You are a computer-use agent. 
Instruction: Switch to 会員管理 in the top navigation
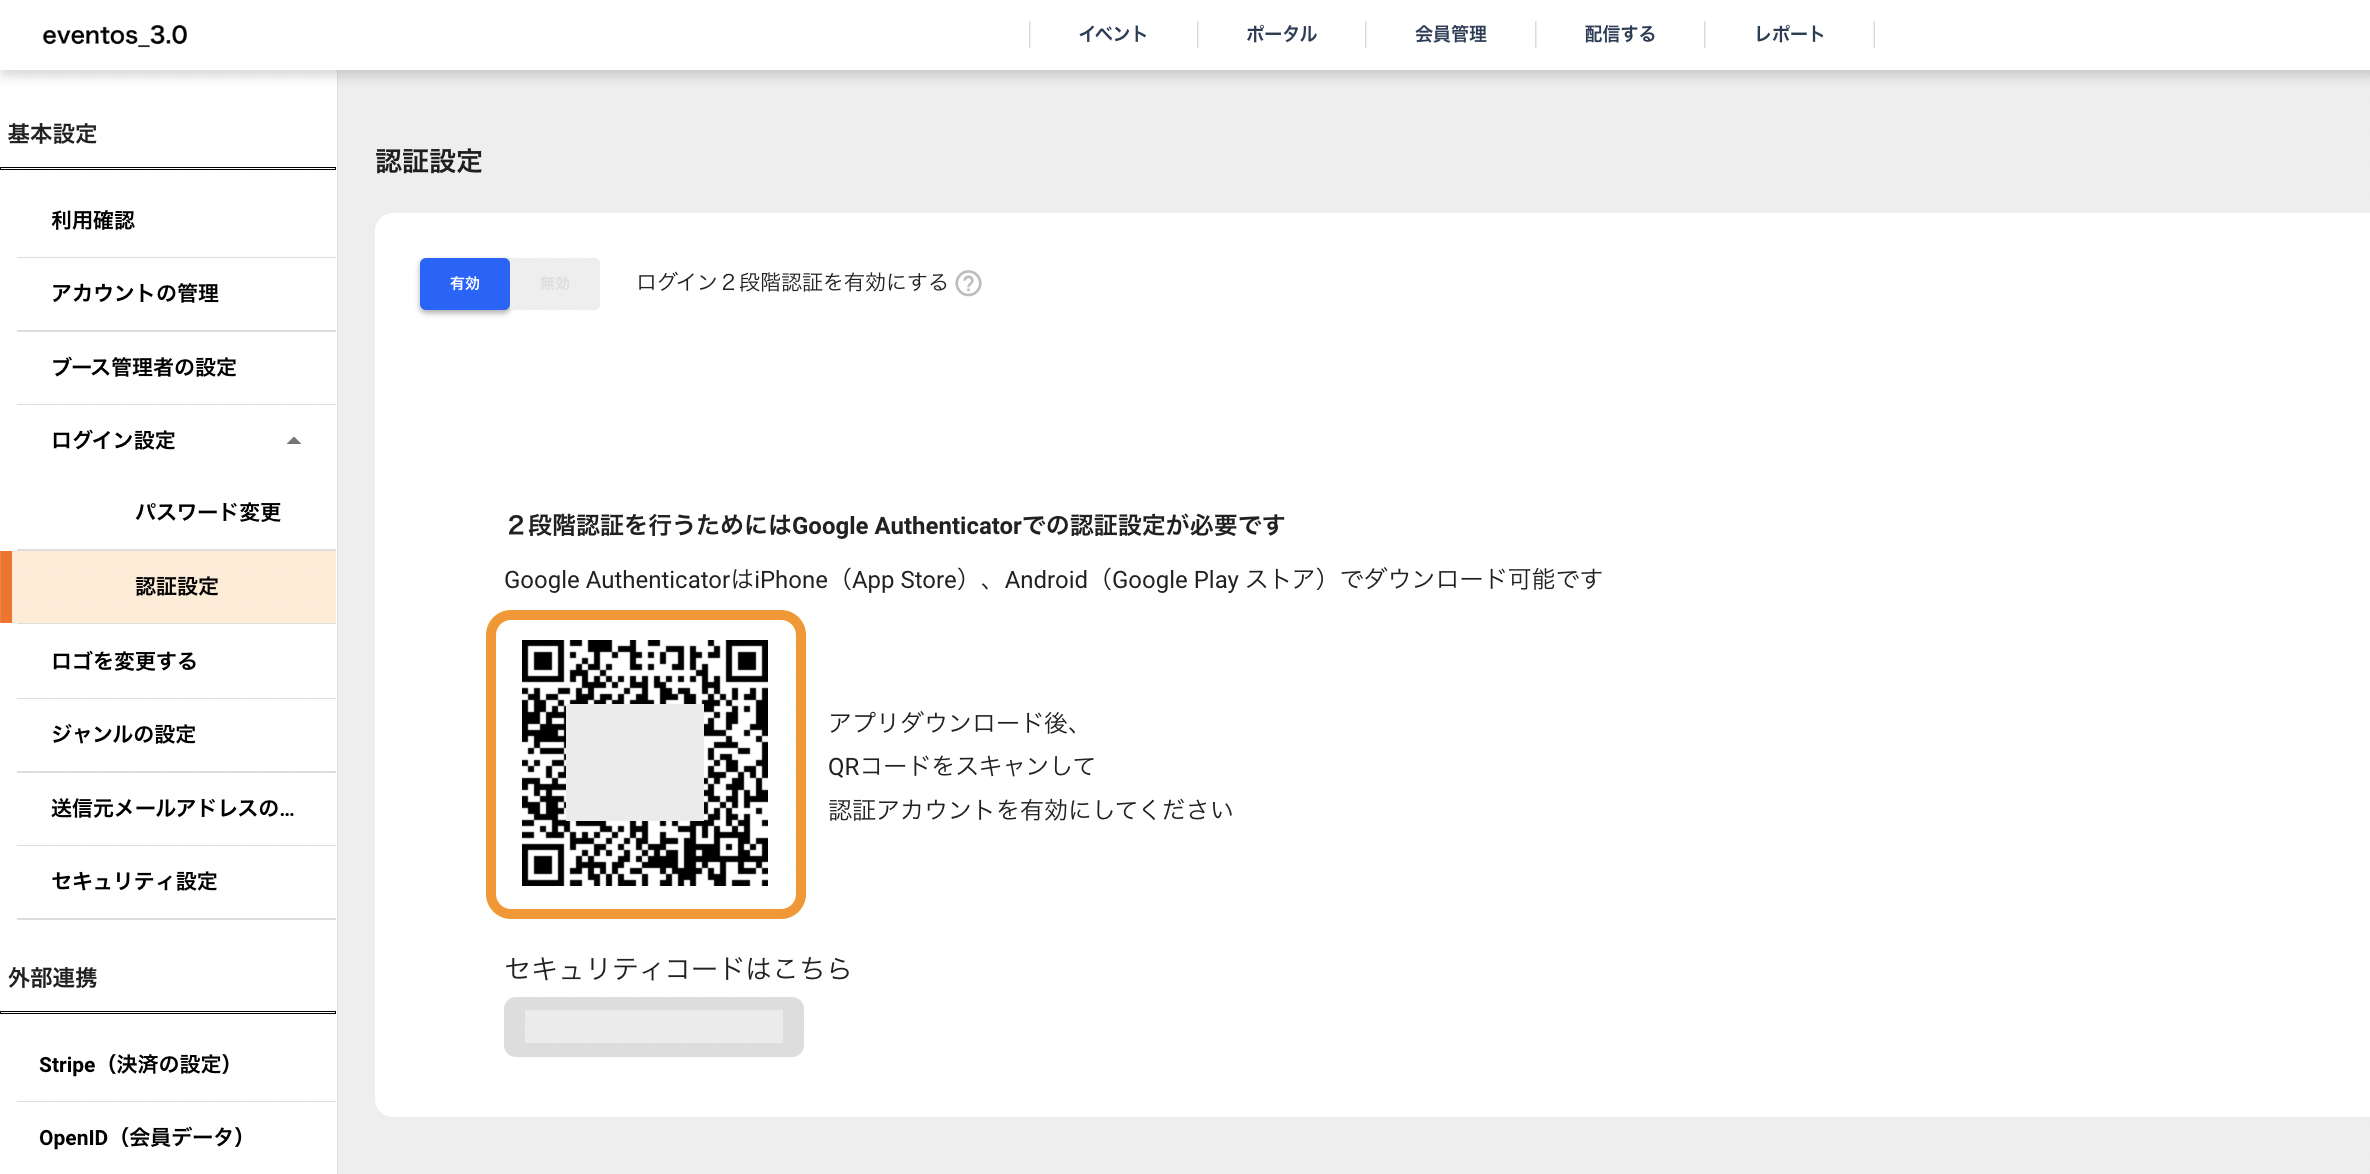coord(1449,33)
